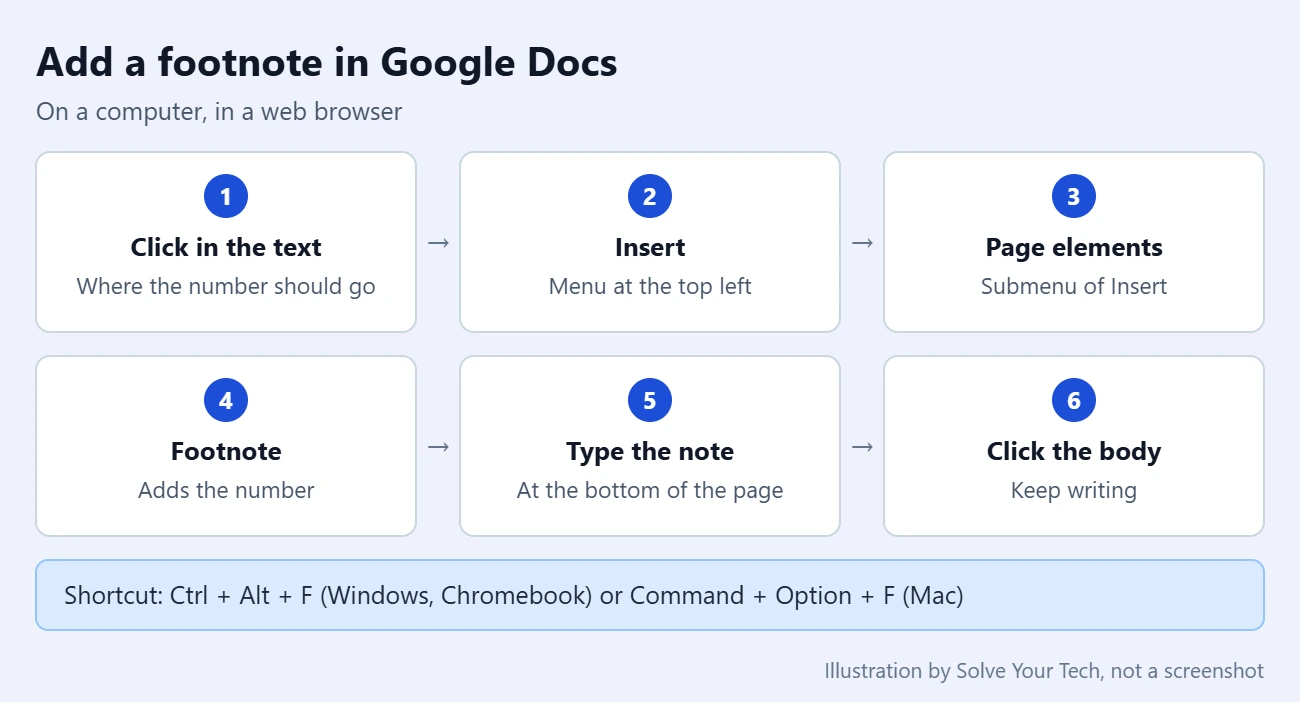
Task: Select the 'Type the note' step title
Action: coord(650,452)
